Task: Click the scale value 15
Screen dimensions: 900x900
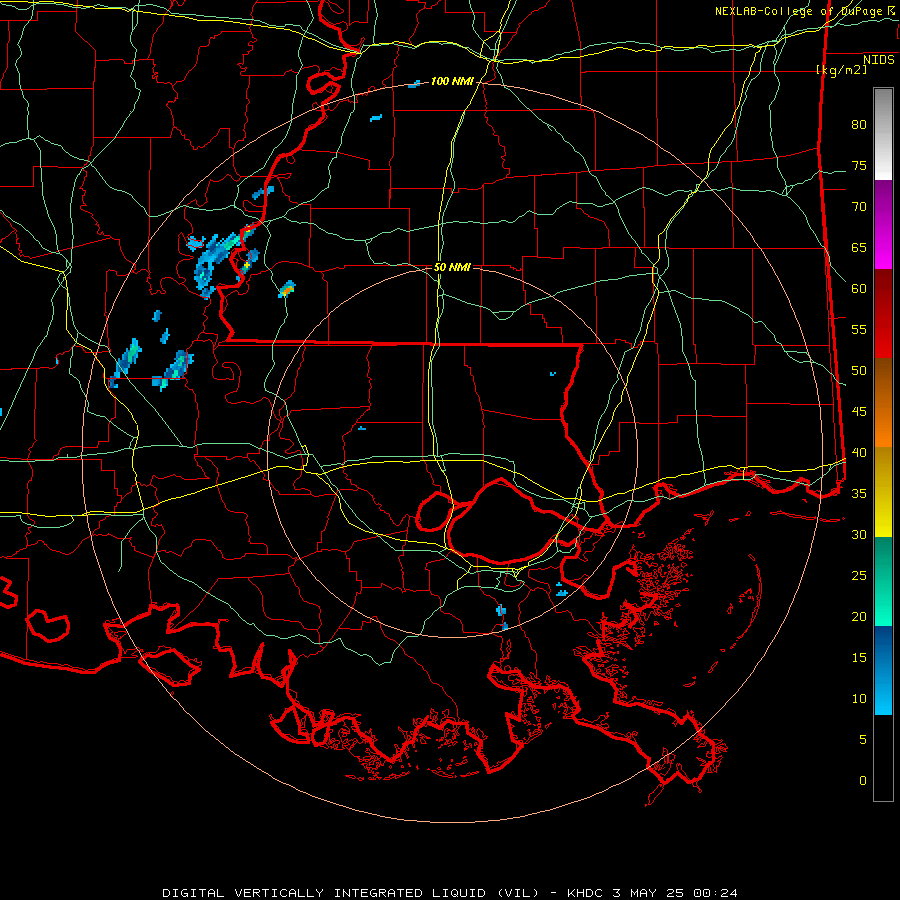Action: pyautogui.click(x=859, y=658)
